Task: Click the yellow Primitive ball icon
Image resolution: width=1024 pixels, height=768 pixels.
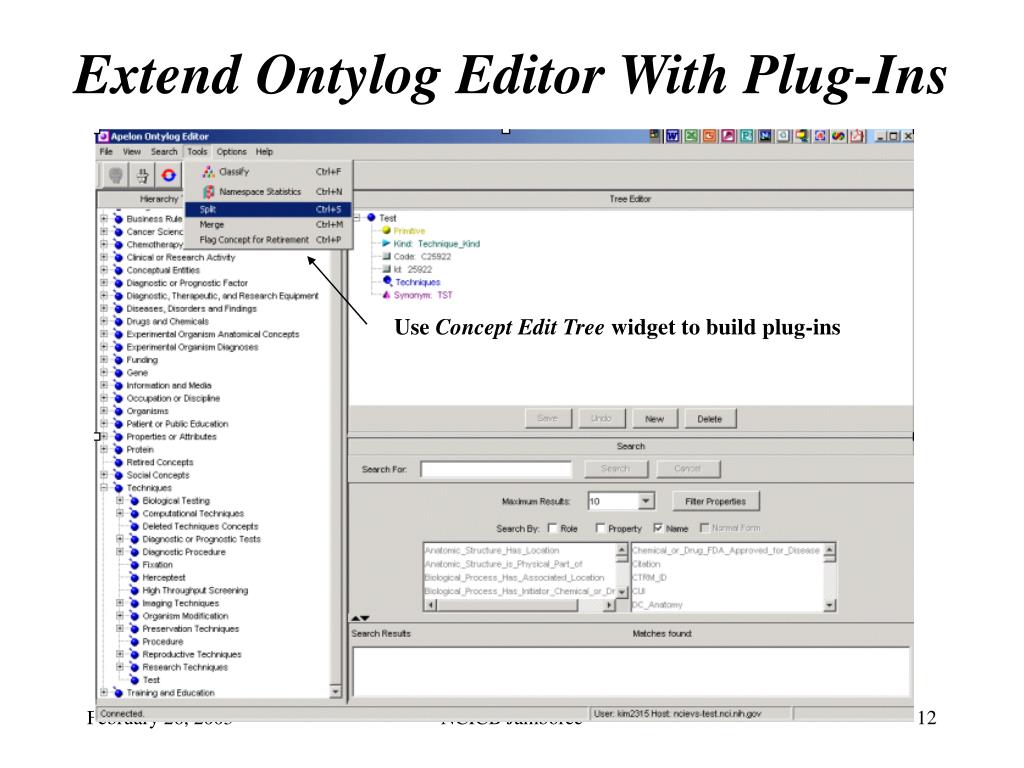Action: tap(386, 231)
